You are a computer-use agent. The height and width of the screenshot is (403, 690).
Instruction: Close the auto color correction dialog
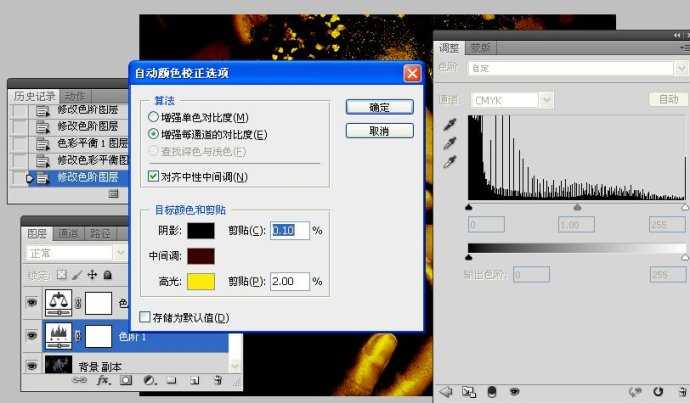[412, 73]
